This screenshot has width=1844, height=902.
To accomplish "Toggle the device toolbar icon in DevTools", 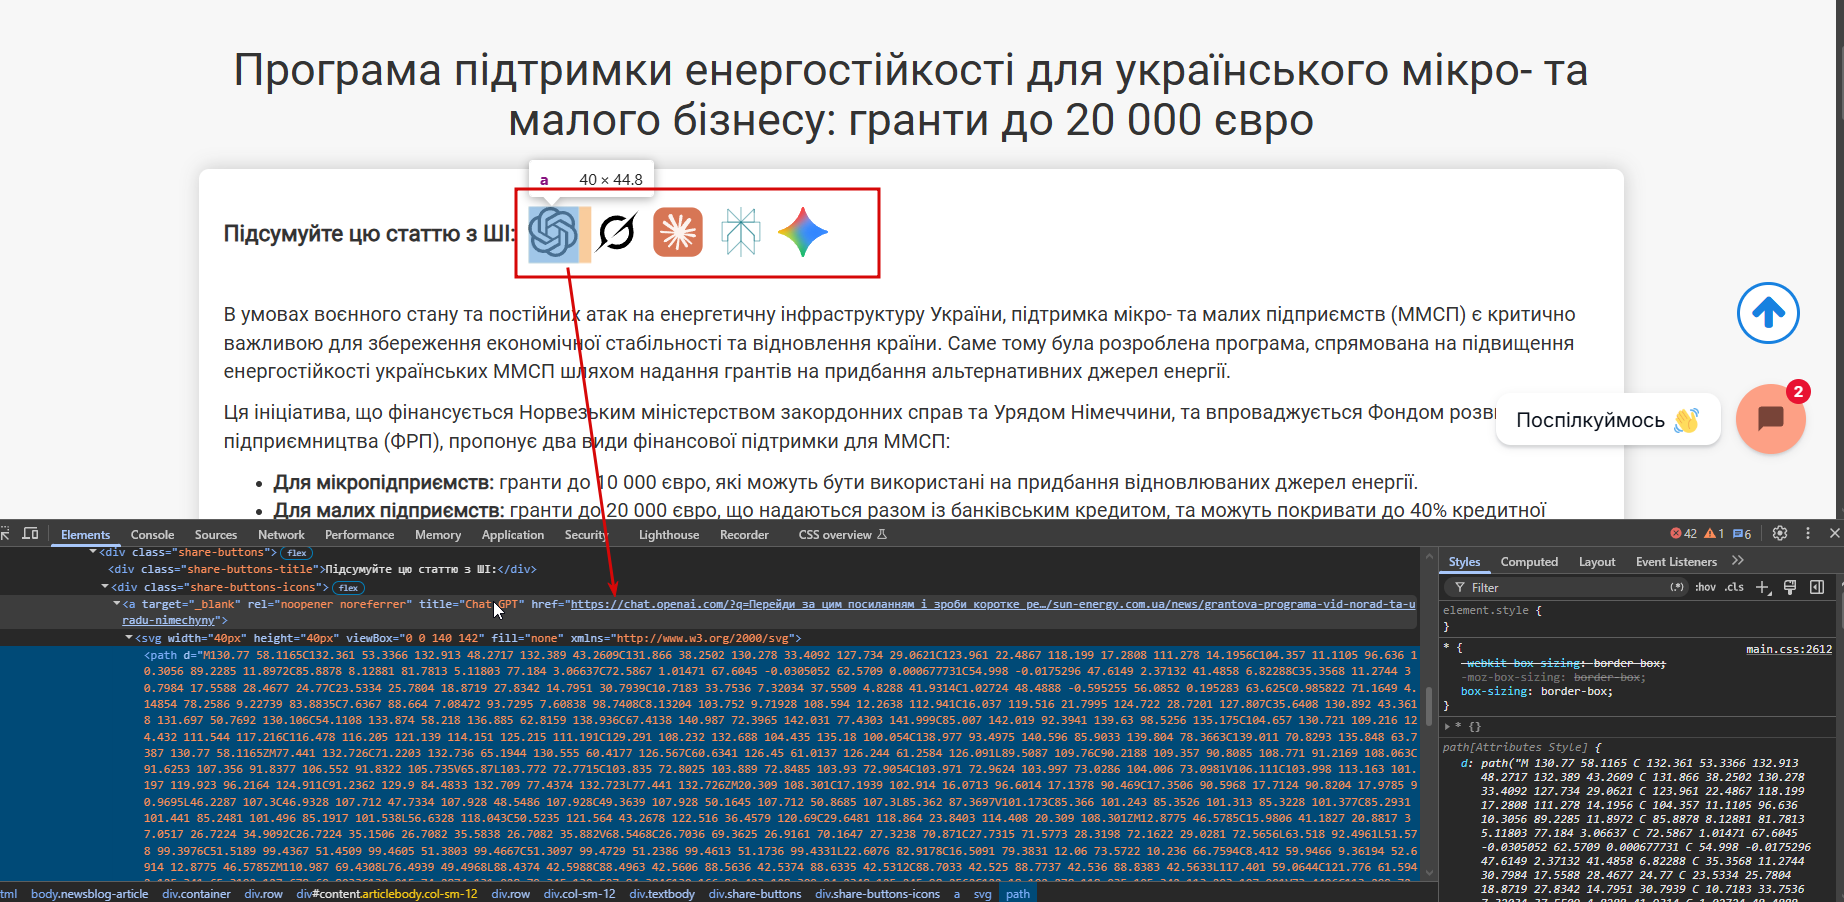I will (x=31, y=534).
